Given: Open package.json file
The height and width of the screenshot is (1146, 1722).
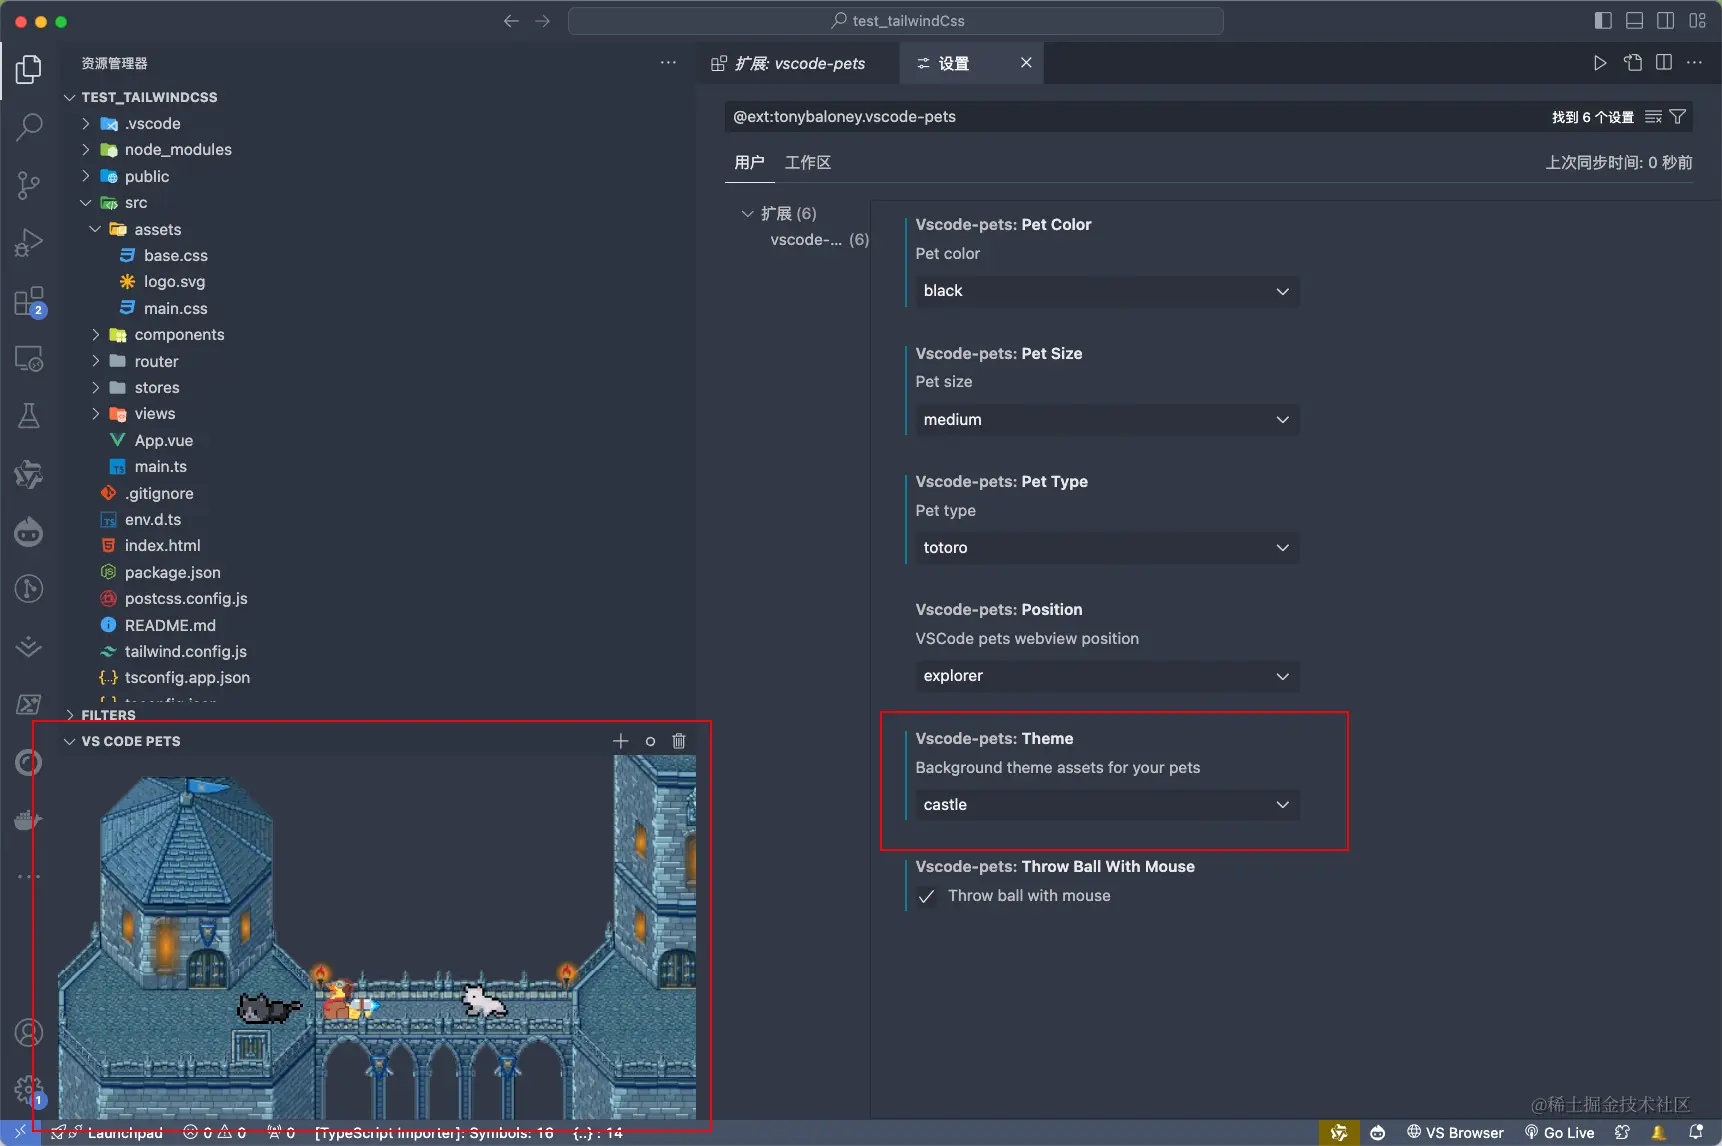Looking at the screenshot, I should pos(173,573).
